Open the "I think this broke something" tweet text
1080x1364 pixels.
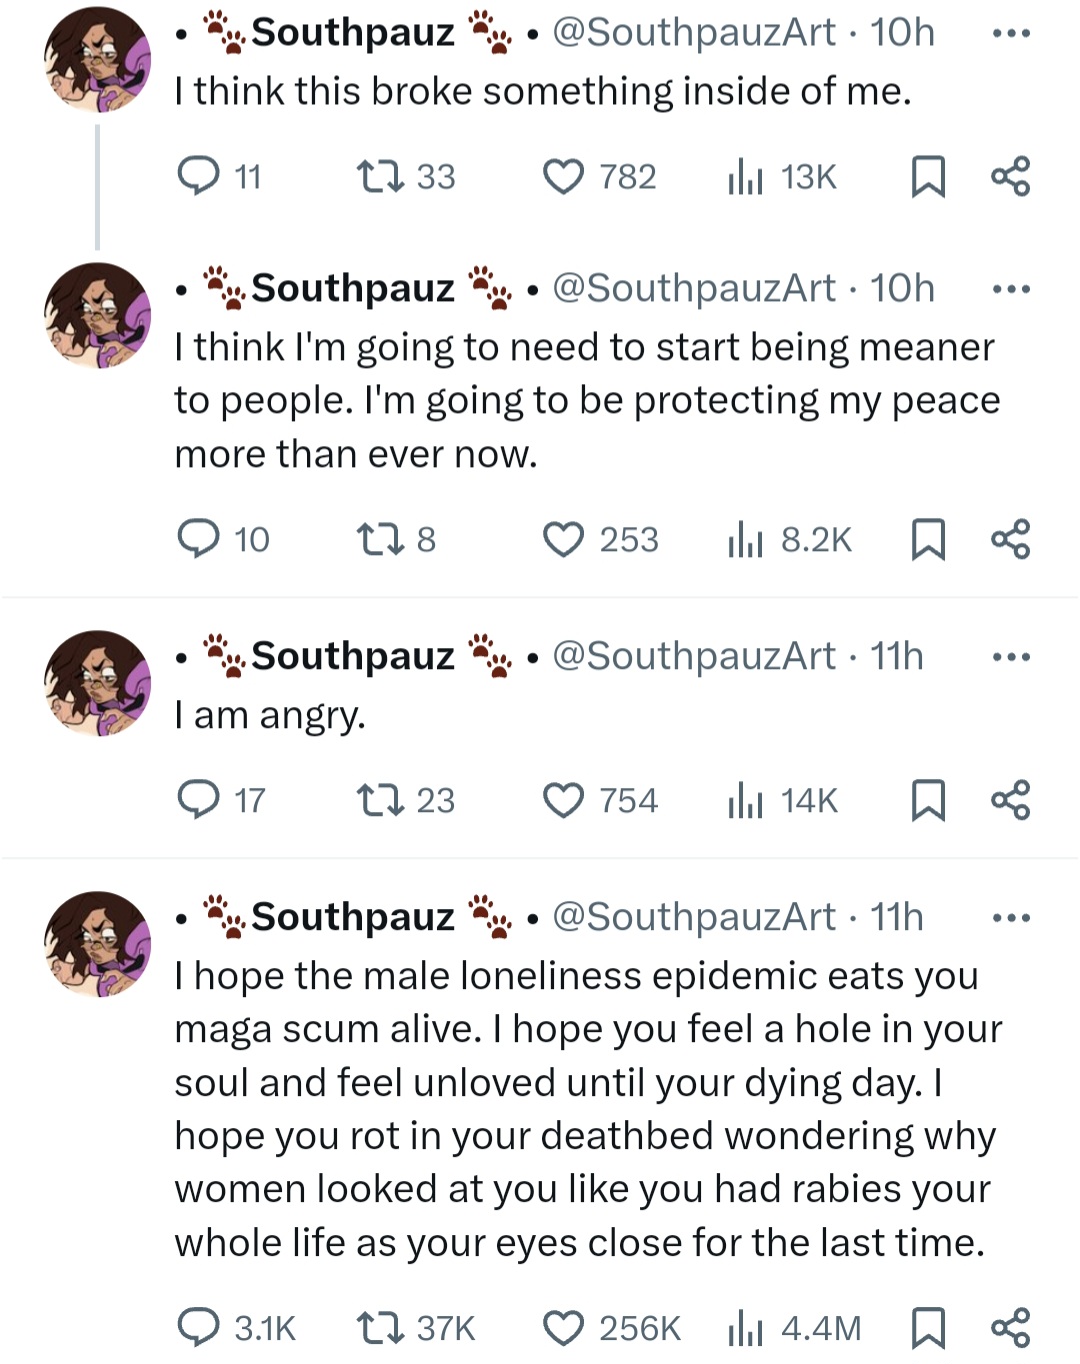pos(542,92)
